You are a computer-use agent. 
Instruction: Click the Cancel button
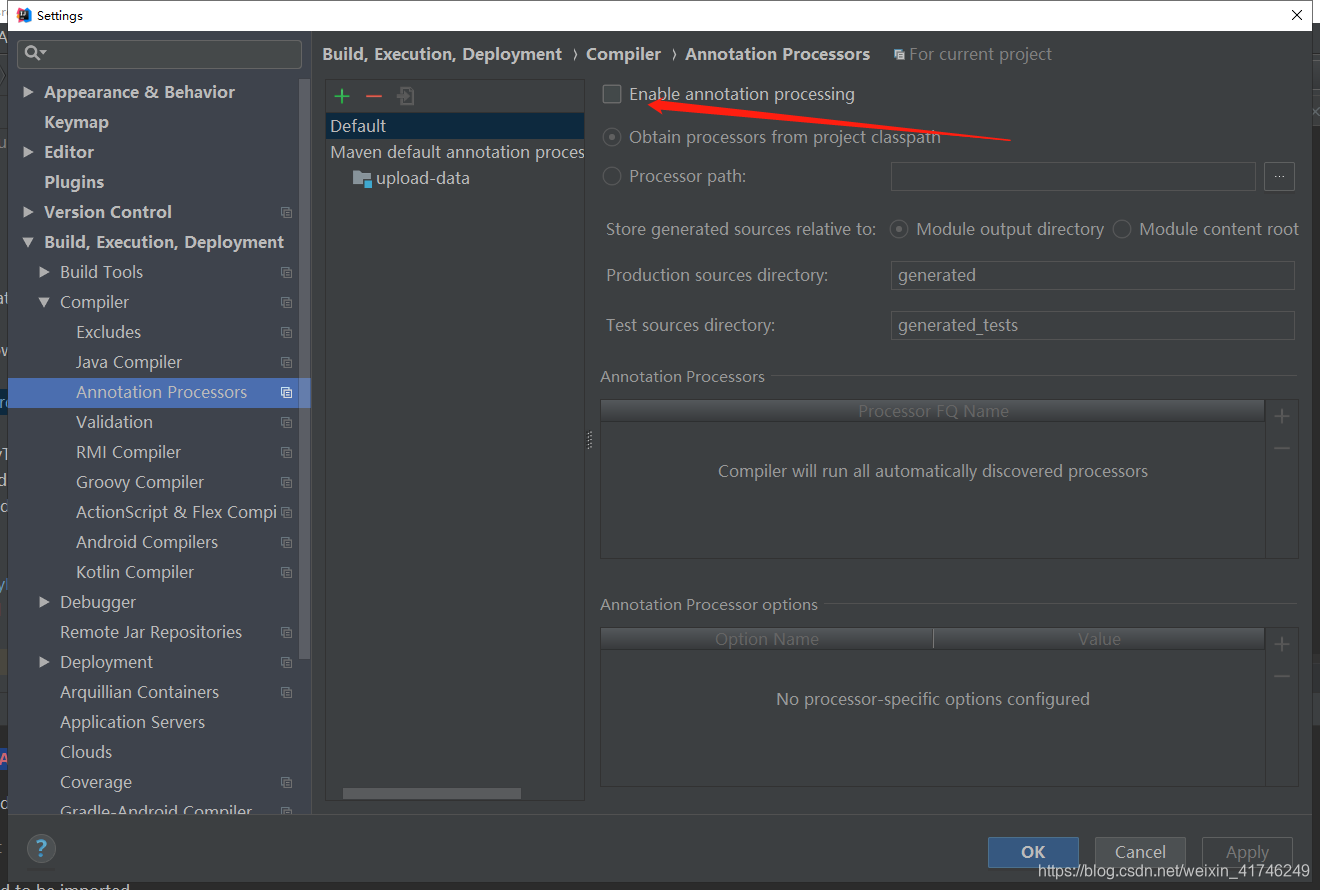(1140, 852)
